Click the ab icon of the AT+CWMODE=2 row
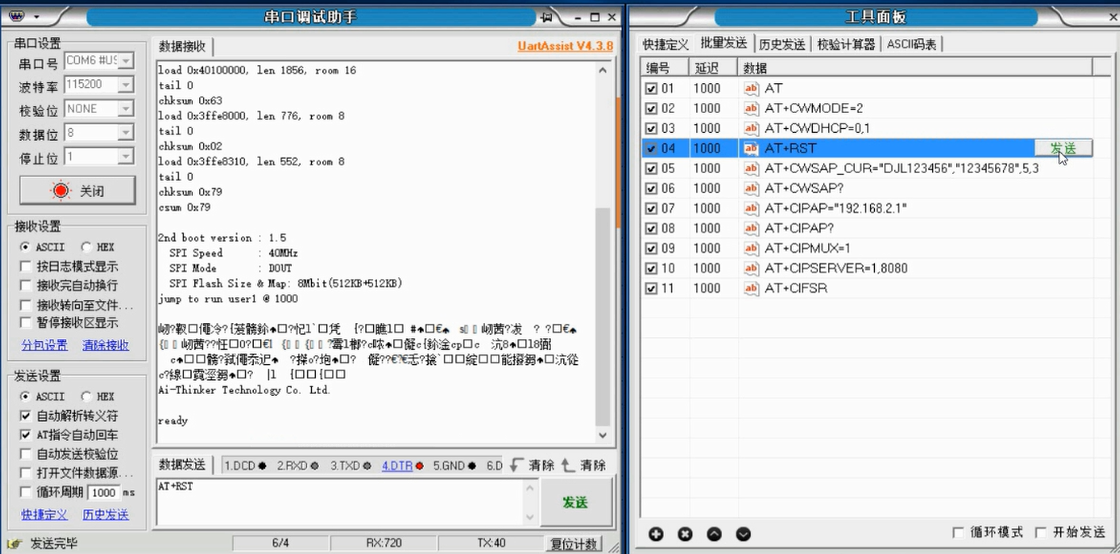The width and height of the screenshot is (1120, 554). pos(751,109)
